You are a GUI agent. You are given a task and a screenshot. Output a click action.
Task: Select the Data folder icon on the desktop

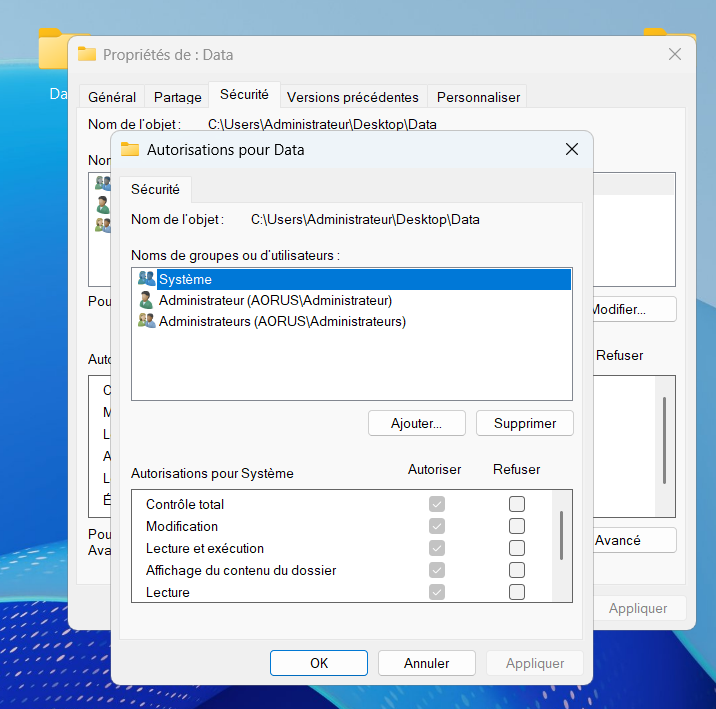click(x=52, y=50)
